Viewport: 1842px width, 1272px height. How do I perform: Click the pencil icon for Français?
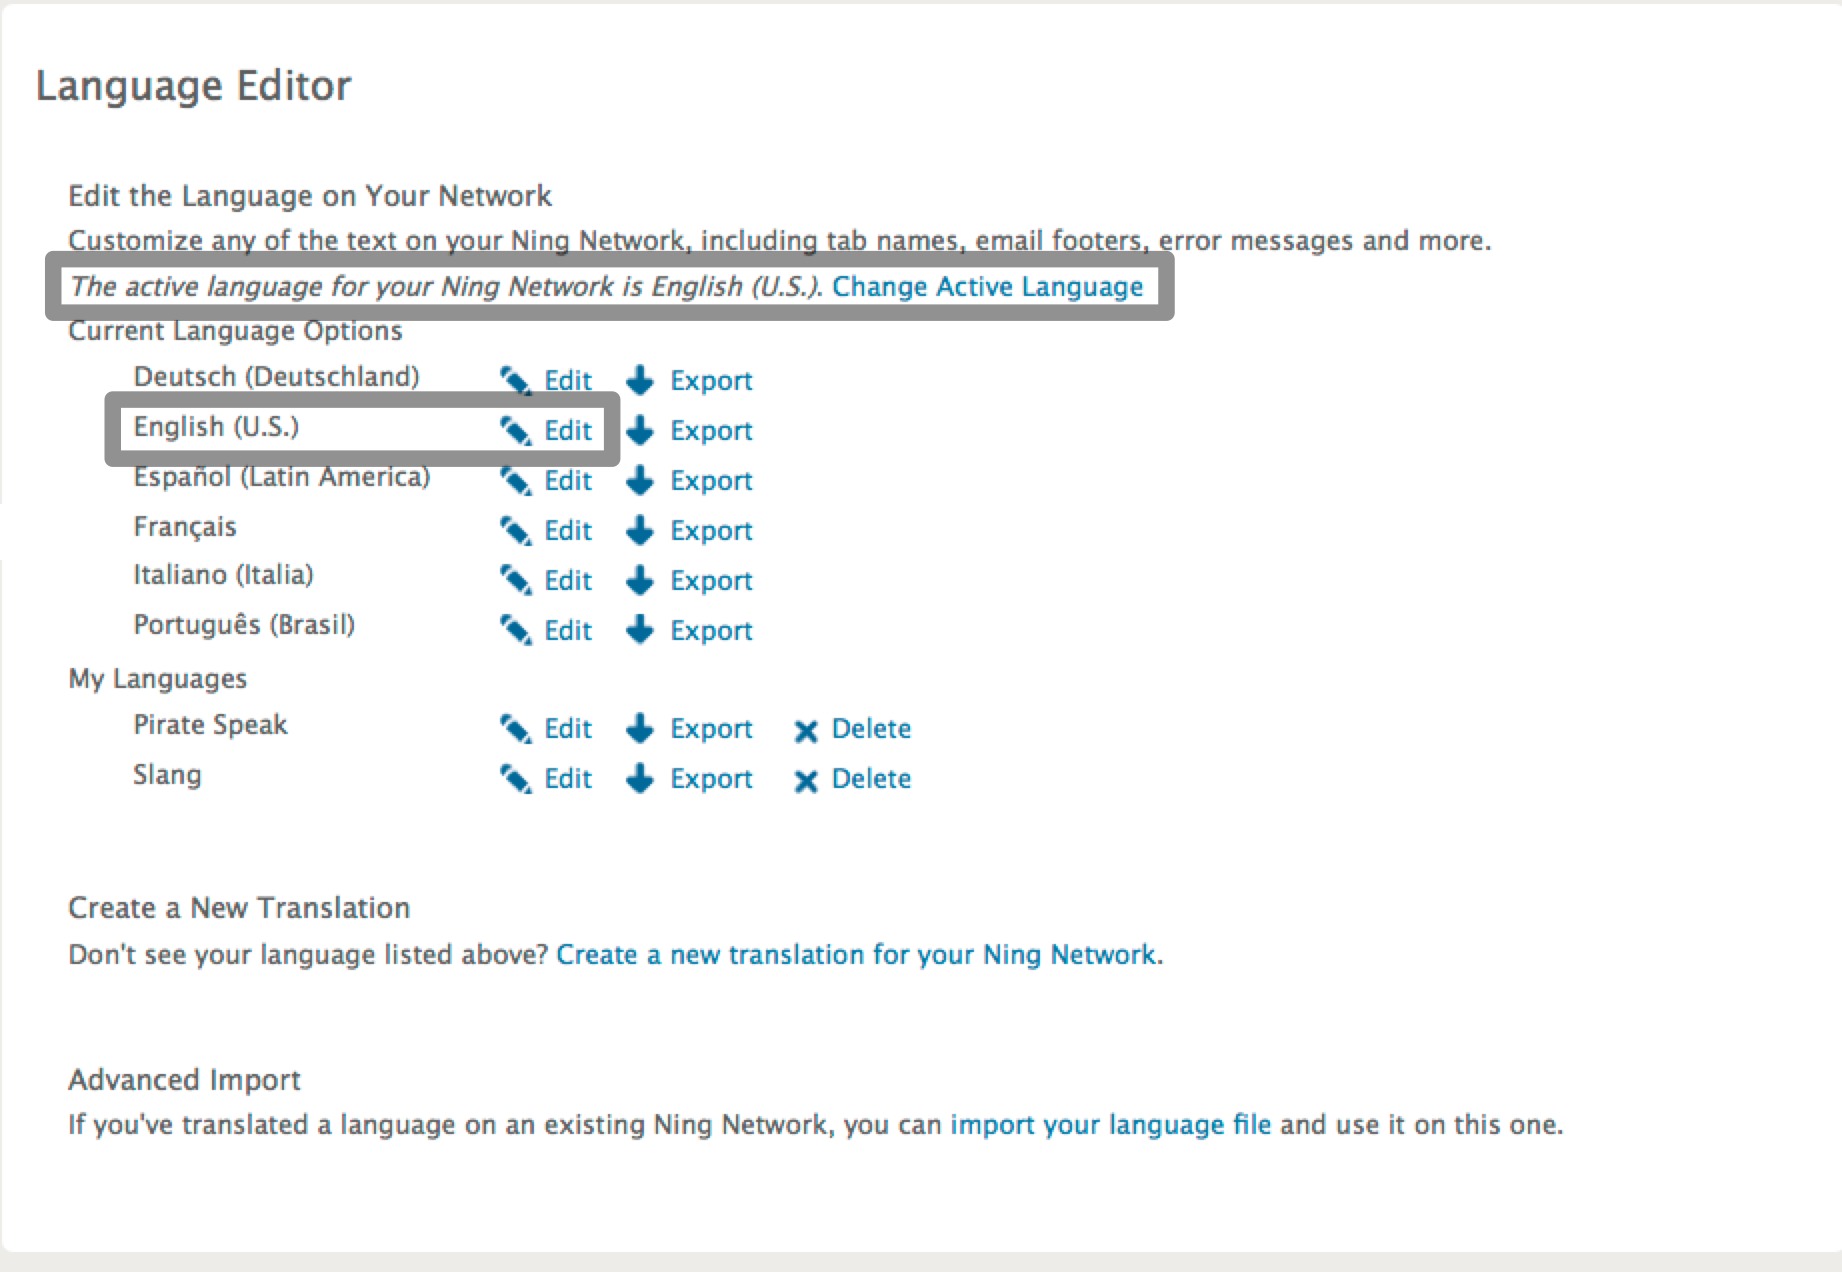516,530
